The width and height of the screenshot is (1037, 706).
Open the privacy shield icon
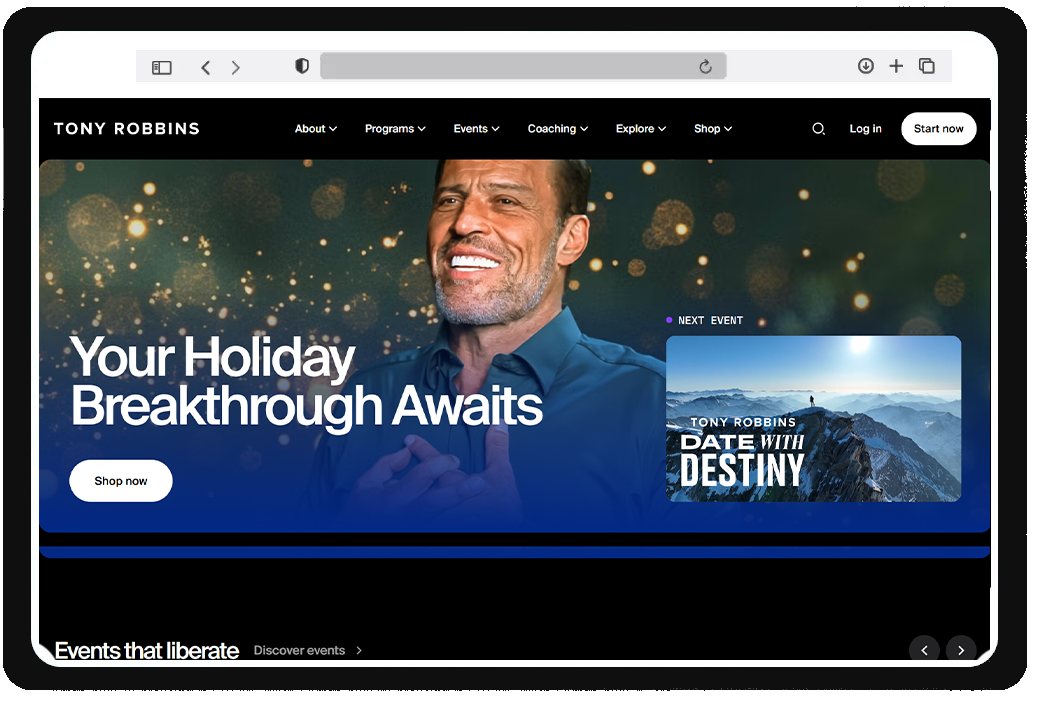(302, 66)
